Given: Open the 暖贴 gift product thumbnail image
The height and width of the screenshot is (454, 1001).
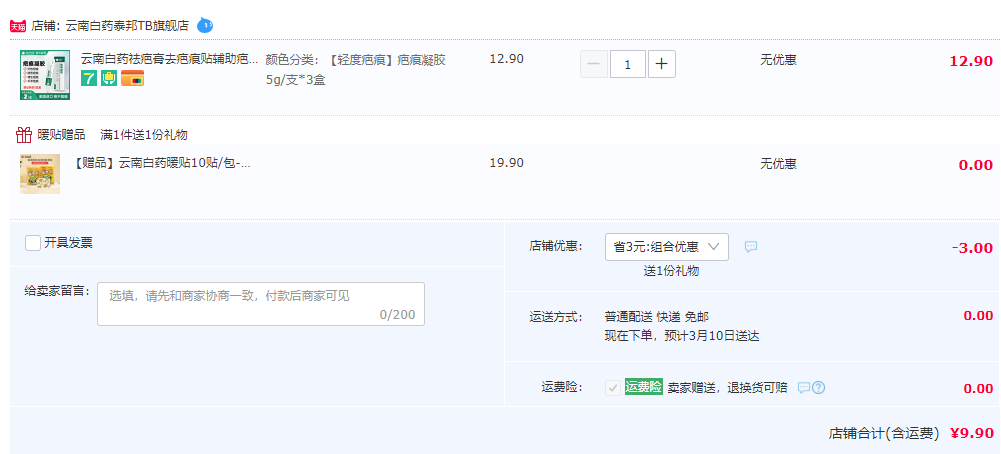Looking at the screenshot, I should [40, 174].
